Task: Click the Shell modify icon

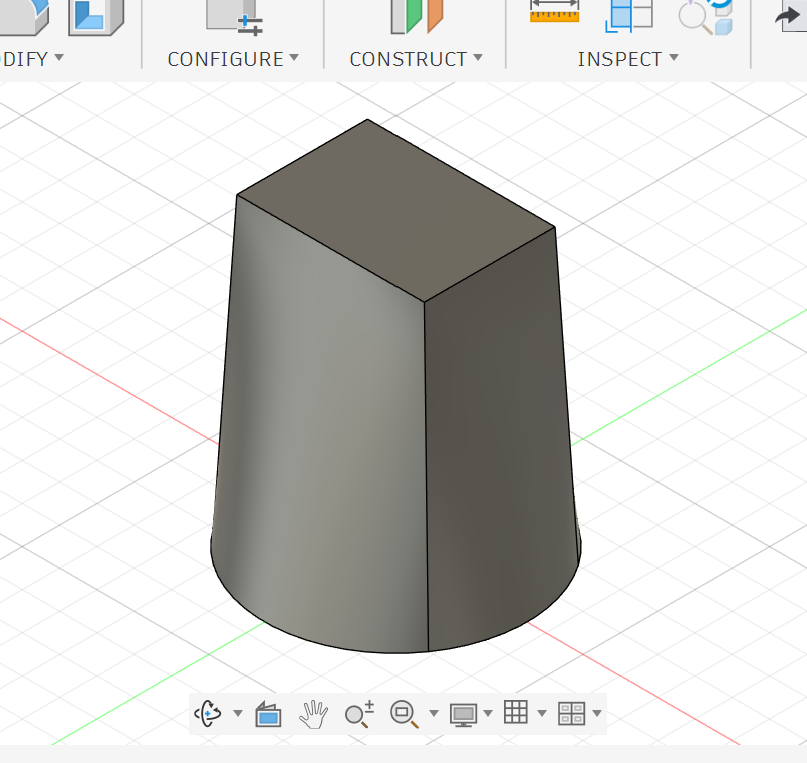Action: tap(96, 17)
